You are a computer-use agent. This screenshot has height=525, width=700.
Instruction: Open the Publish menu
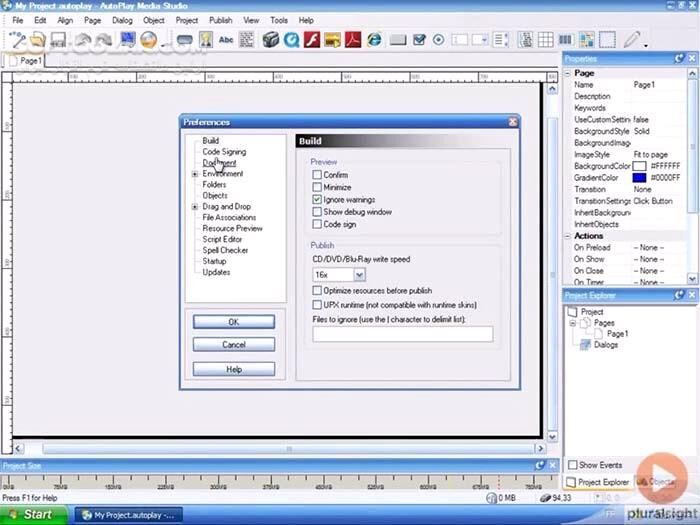(x=220, y=20)
